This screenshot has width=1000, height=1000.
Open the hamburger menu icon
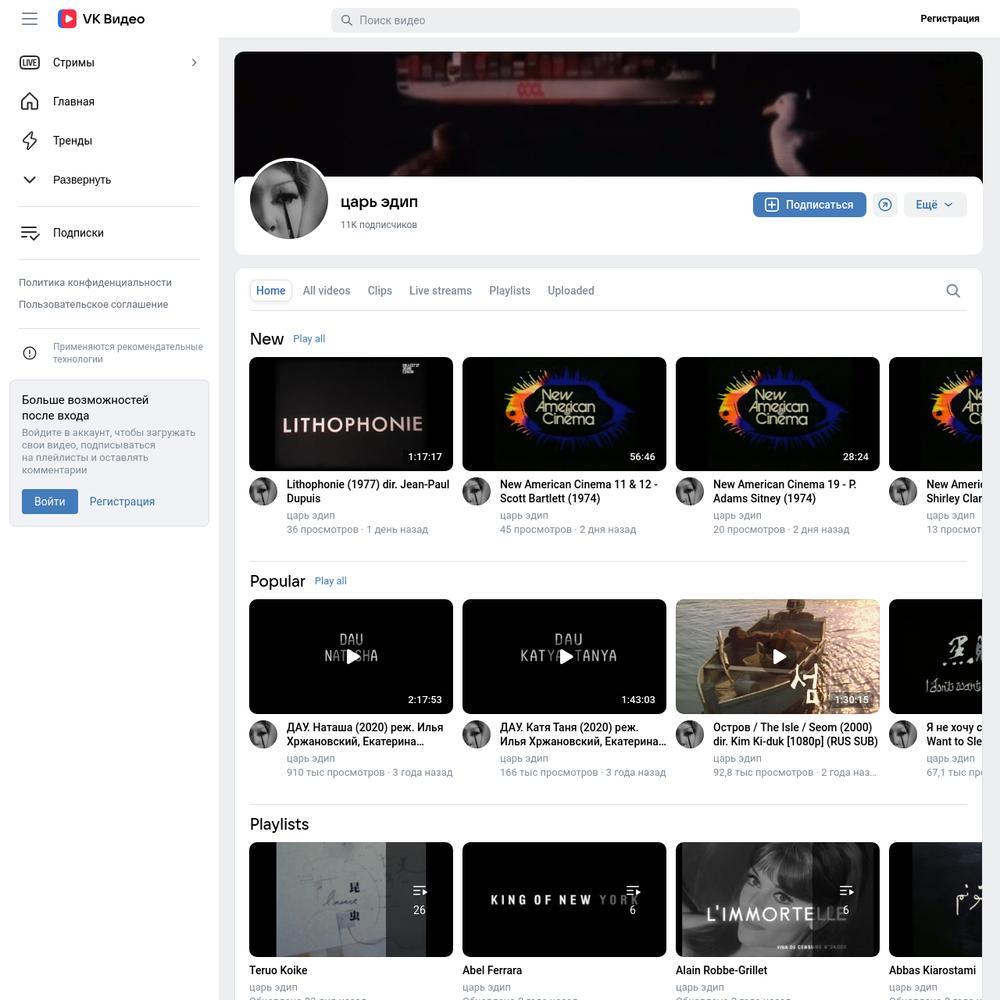[x=29, y=19]
